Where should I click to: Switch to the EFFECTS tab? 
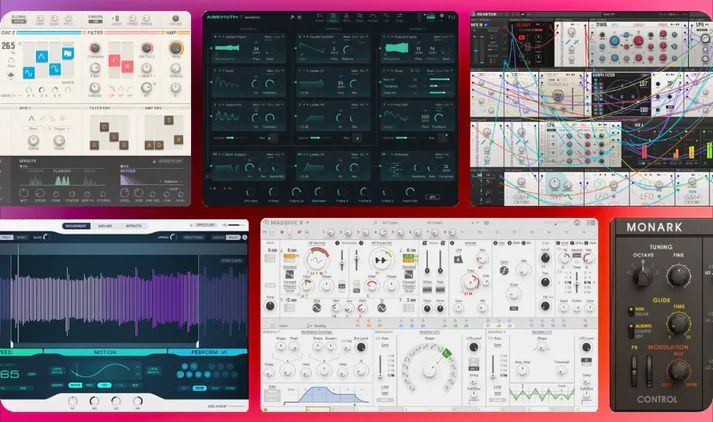(x=134, y=226)
